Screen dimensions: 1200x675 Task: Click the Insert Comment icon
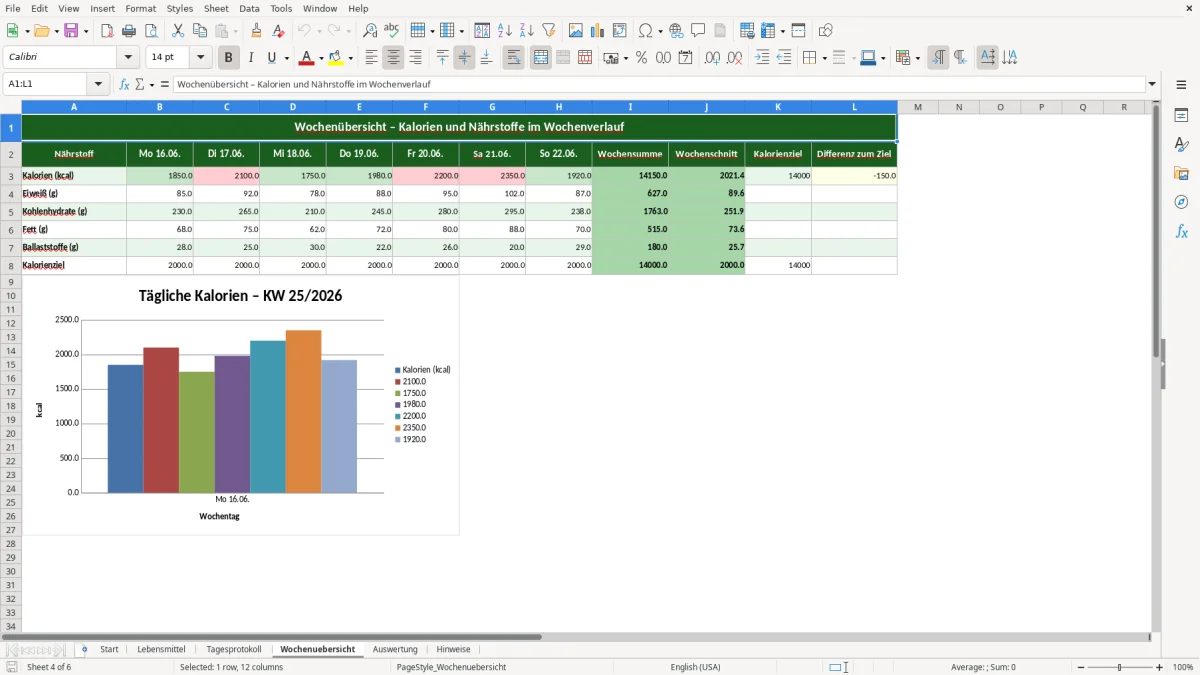[x=698, y=31]
